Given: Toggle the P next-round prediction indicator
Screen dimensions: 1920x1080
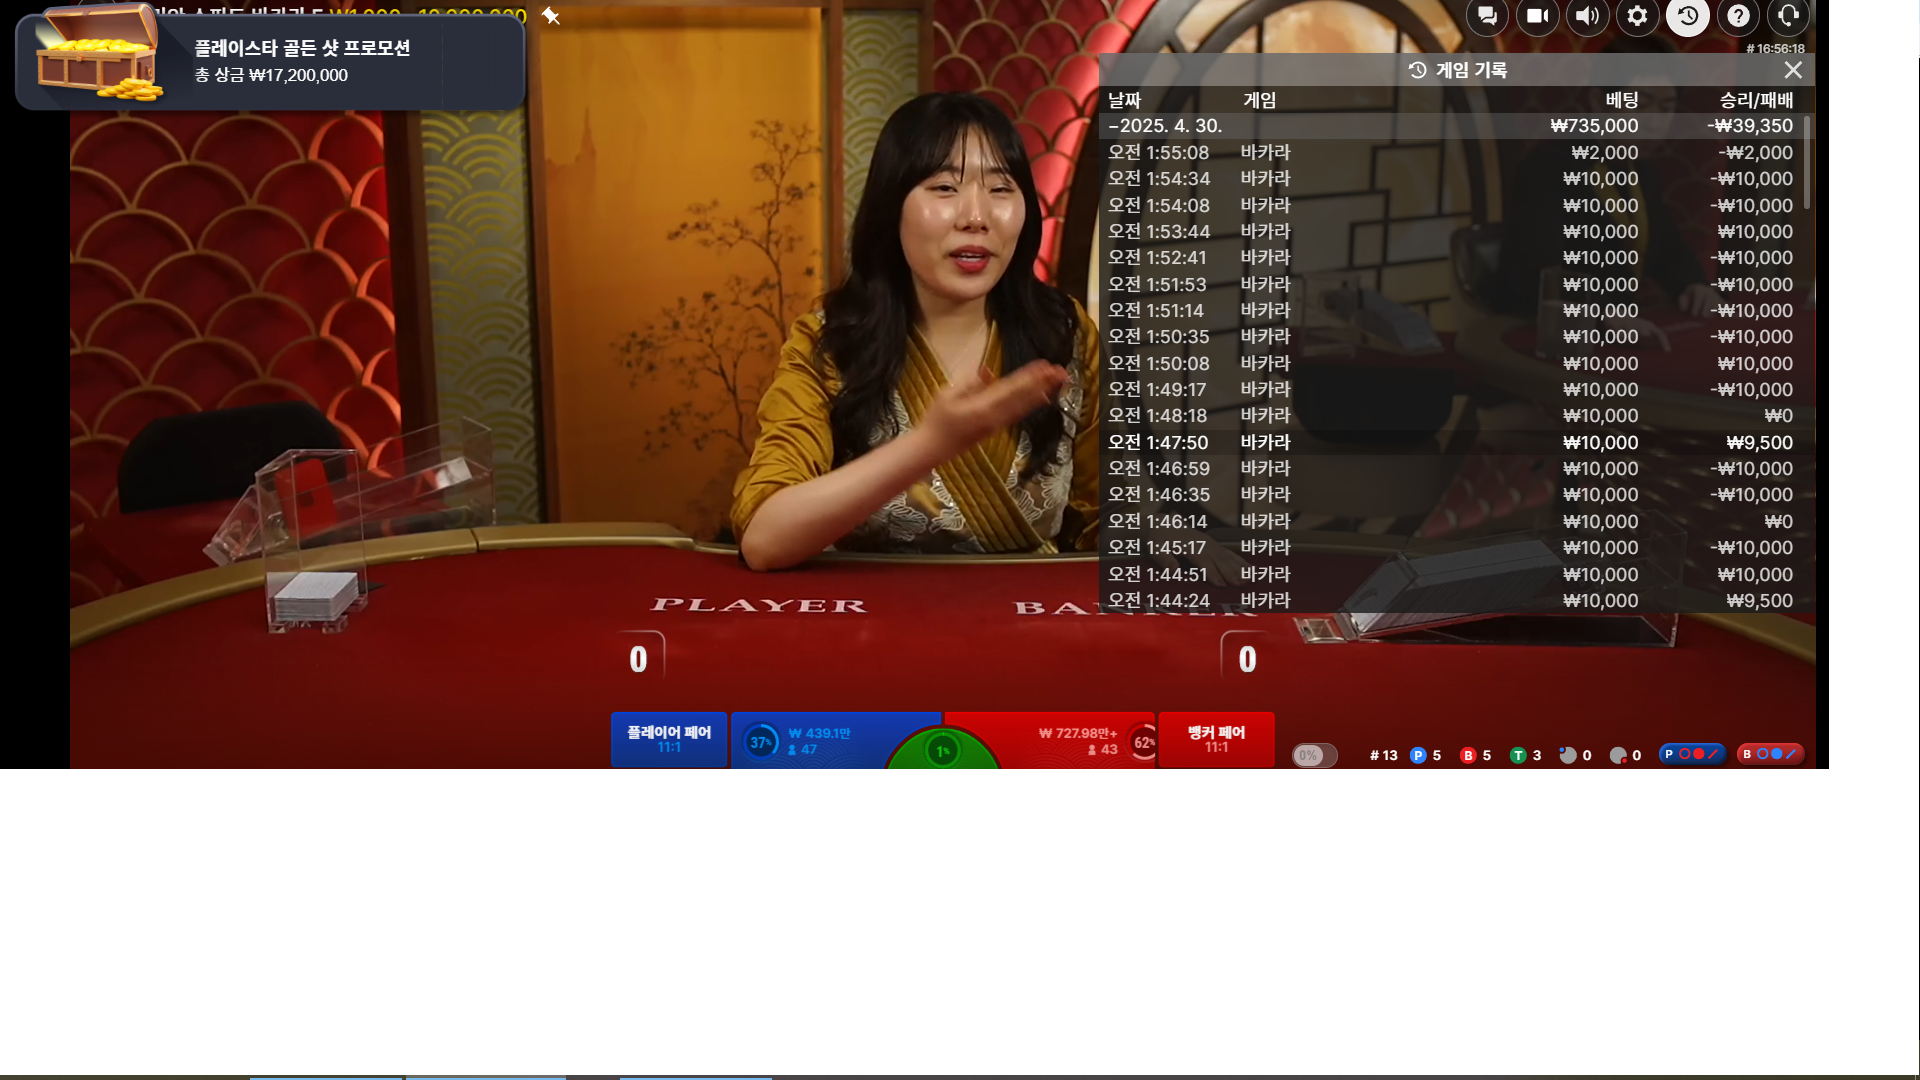Looking at the screenshot, I should pos(1692,754).
